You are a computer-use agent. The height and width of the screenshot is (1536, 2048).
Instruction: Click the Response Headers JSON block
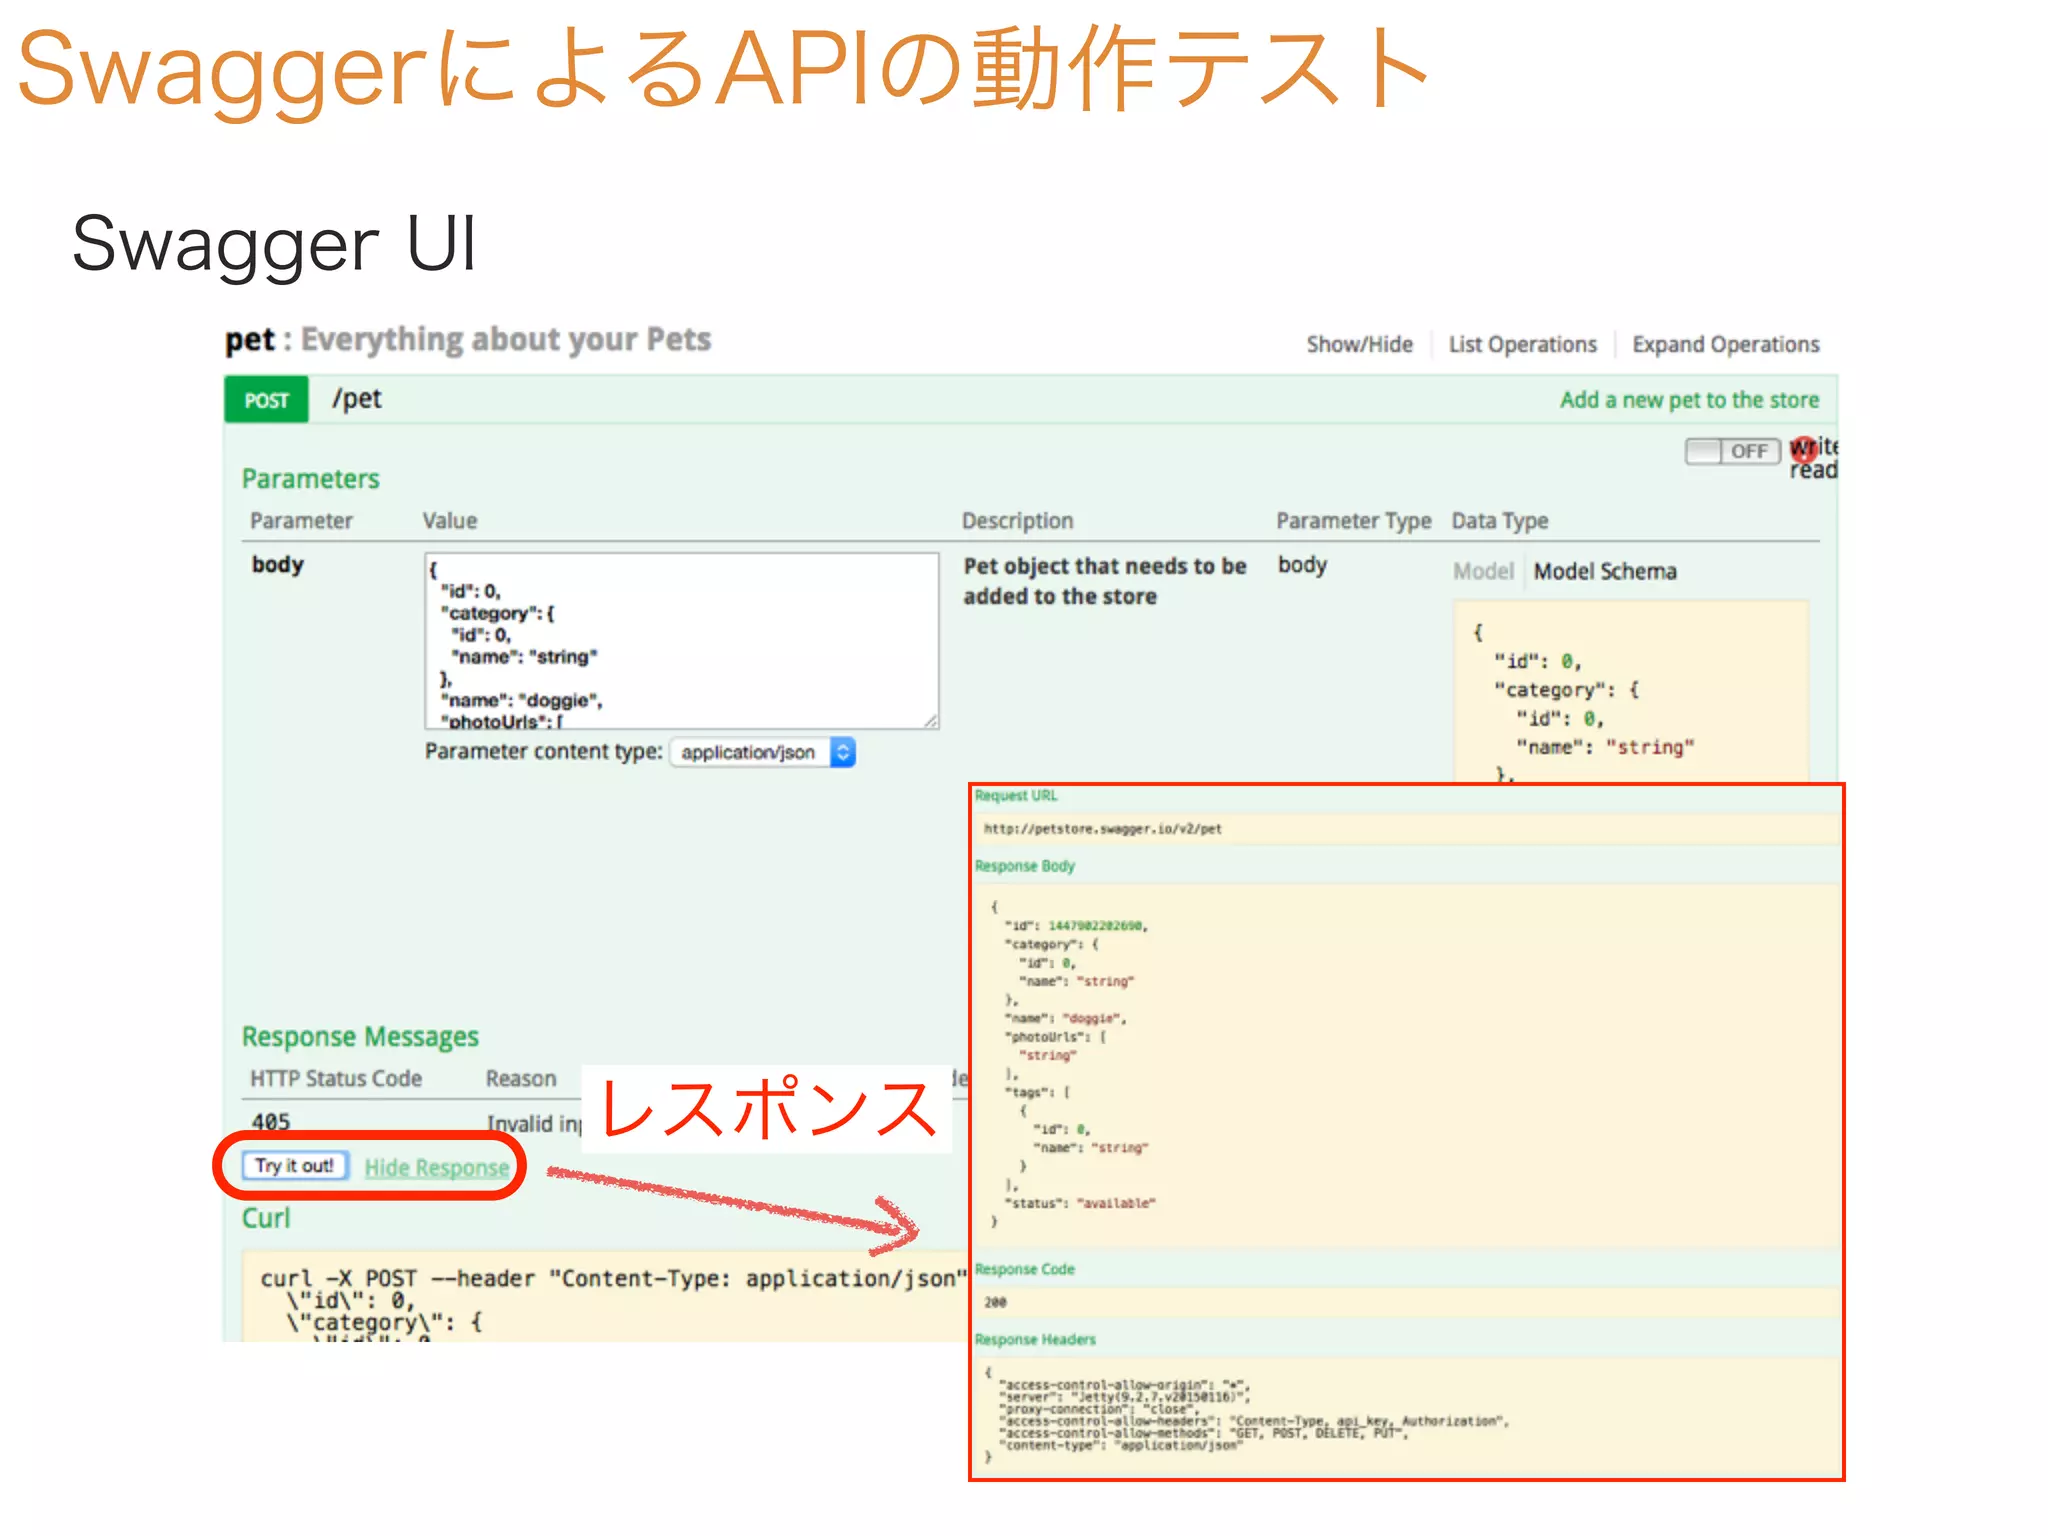1405,1415
